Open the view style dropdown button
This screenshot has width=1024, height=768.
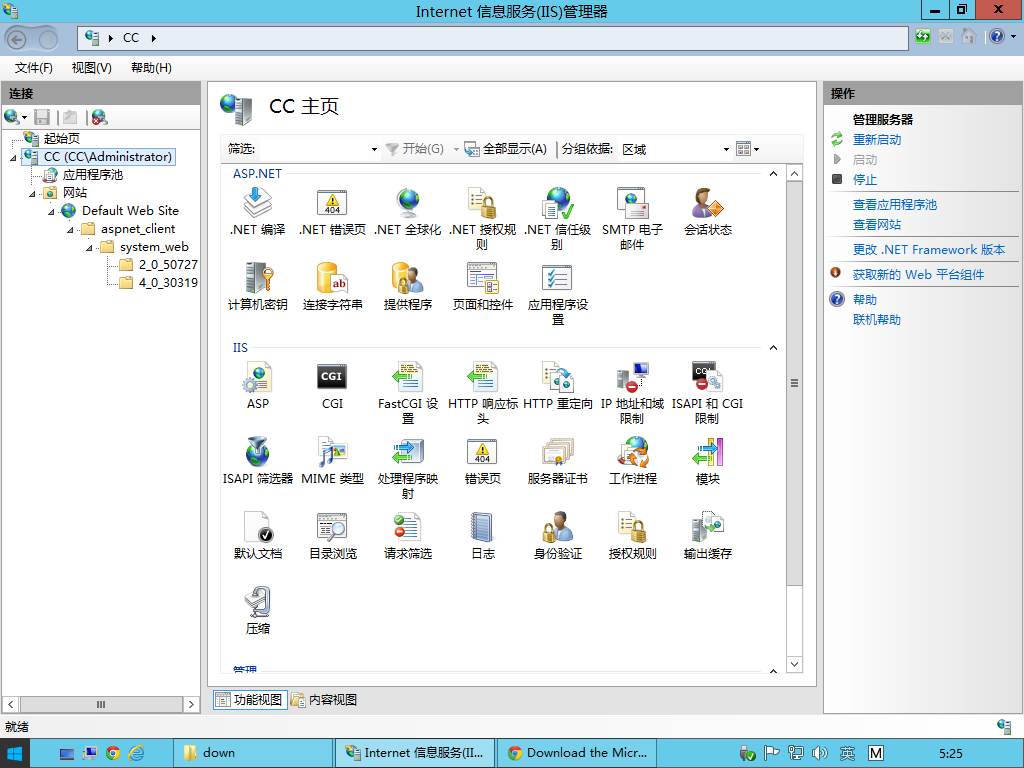click(747, 150)
